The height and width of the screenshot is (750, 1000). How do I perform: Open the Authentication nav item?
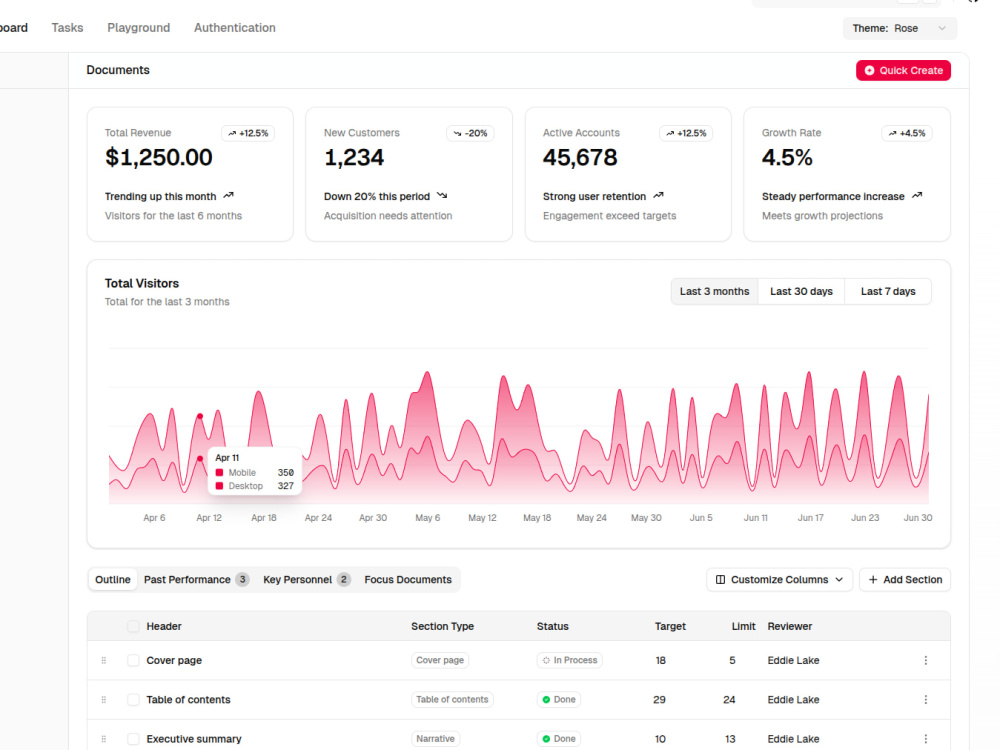(235, 28)
